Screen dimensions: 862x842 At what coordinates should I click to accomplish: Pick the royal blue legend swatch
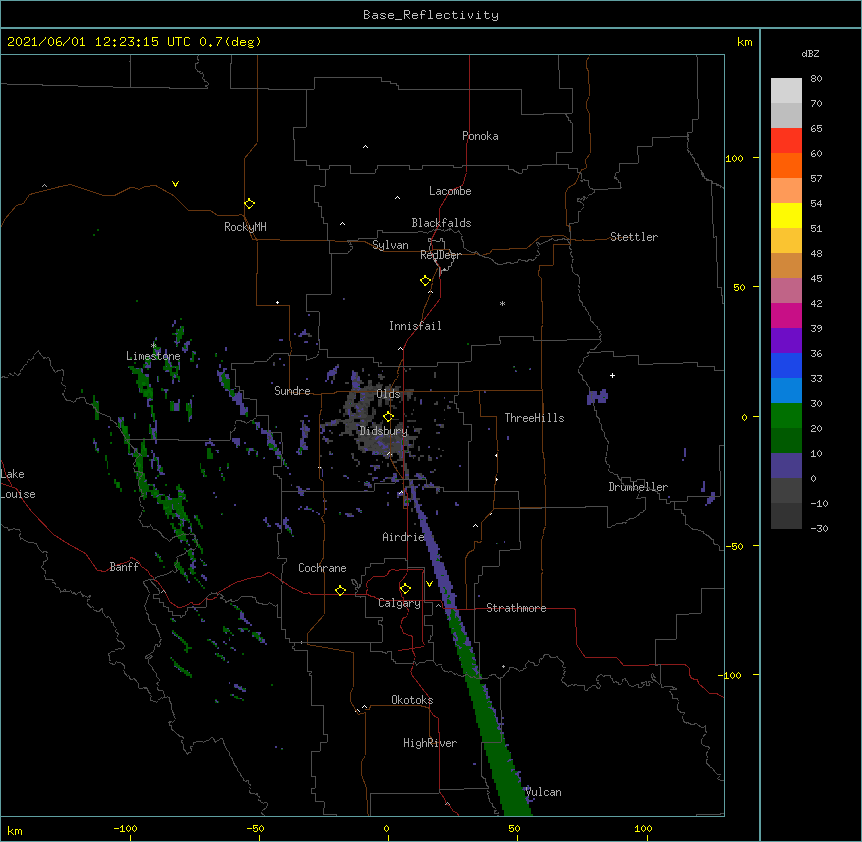click(x=786, y=365)
